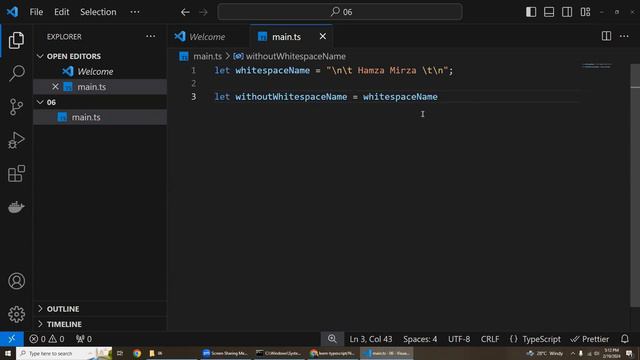Open the Run and Debug view
Viewport: 640px width, 360px height.
click(16, 140)
